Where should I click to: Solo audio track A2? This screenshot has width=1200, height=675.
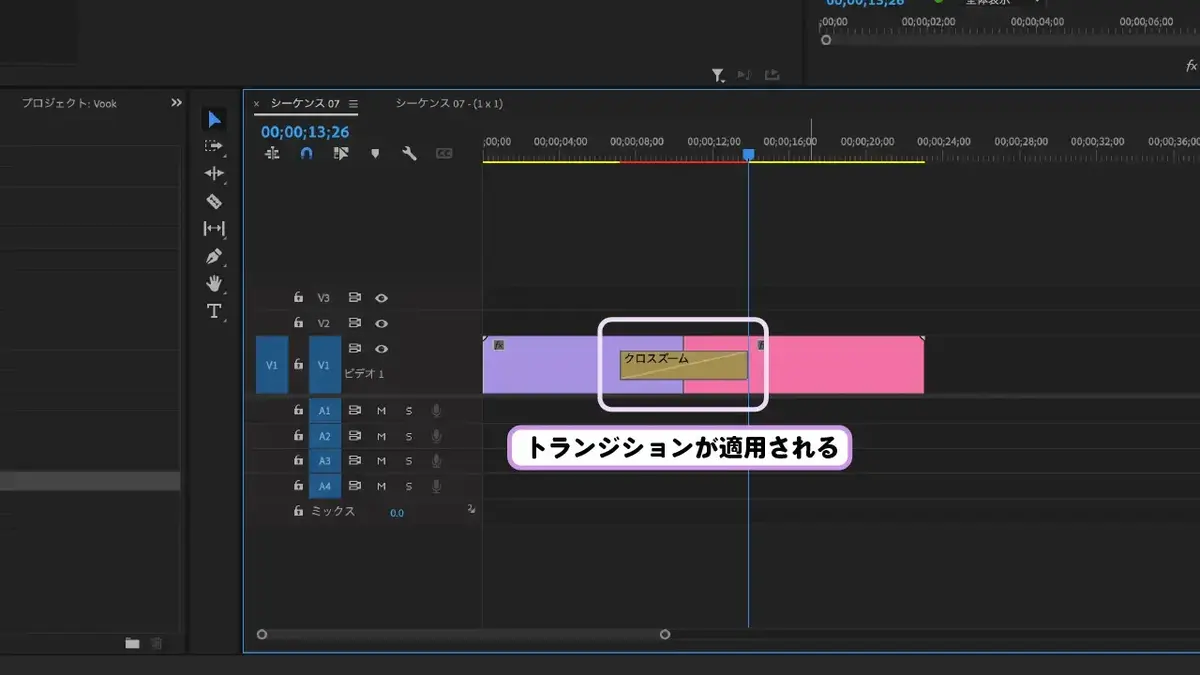point(408,436)
